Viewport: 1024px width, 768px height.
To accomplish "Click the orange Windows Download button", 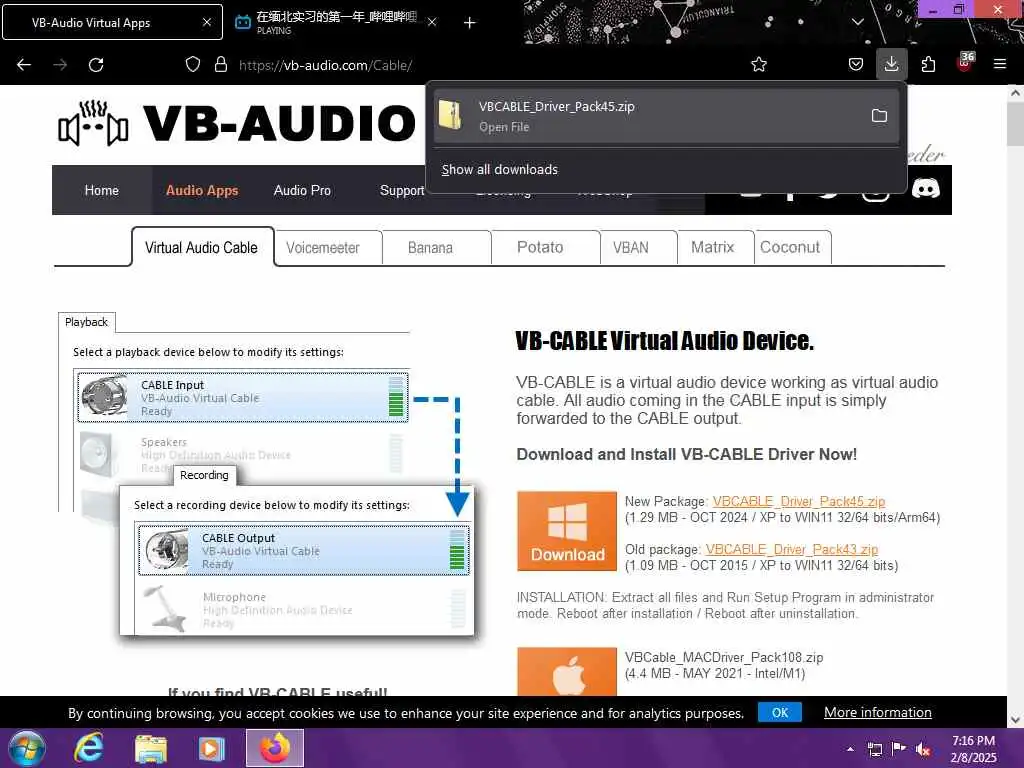I will point(567,531).
